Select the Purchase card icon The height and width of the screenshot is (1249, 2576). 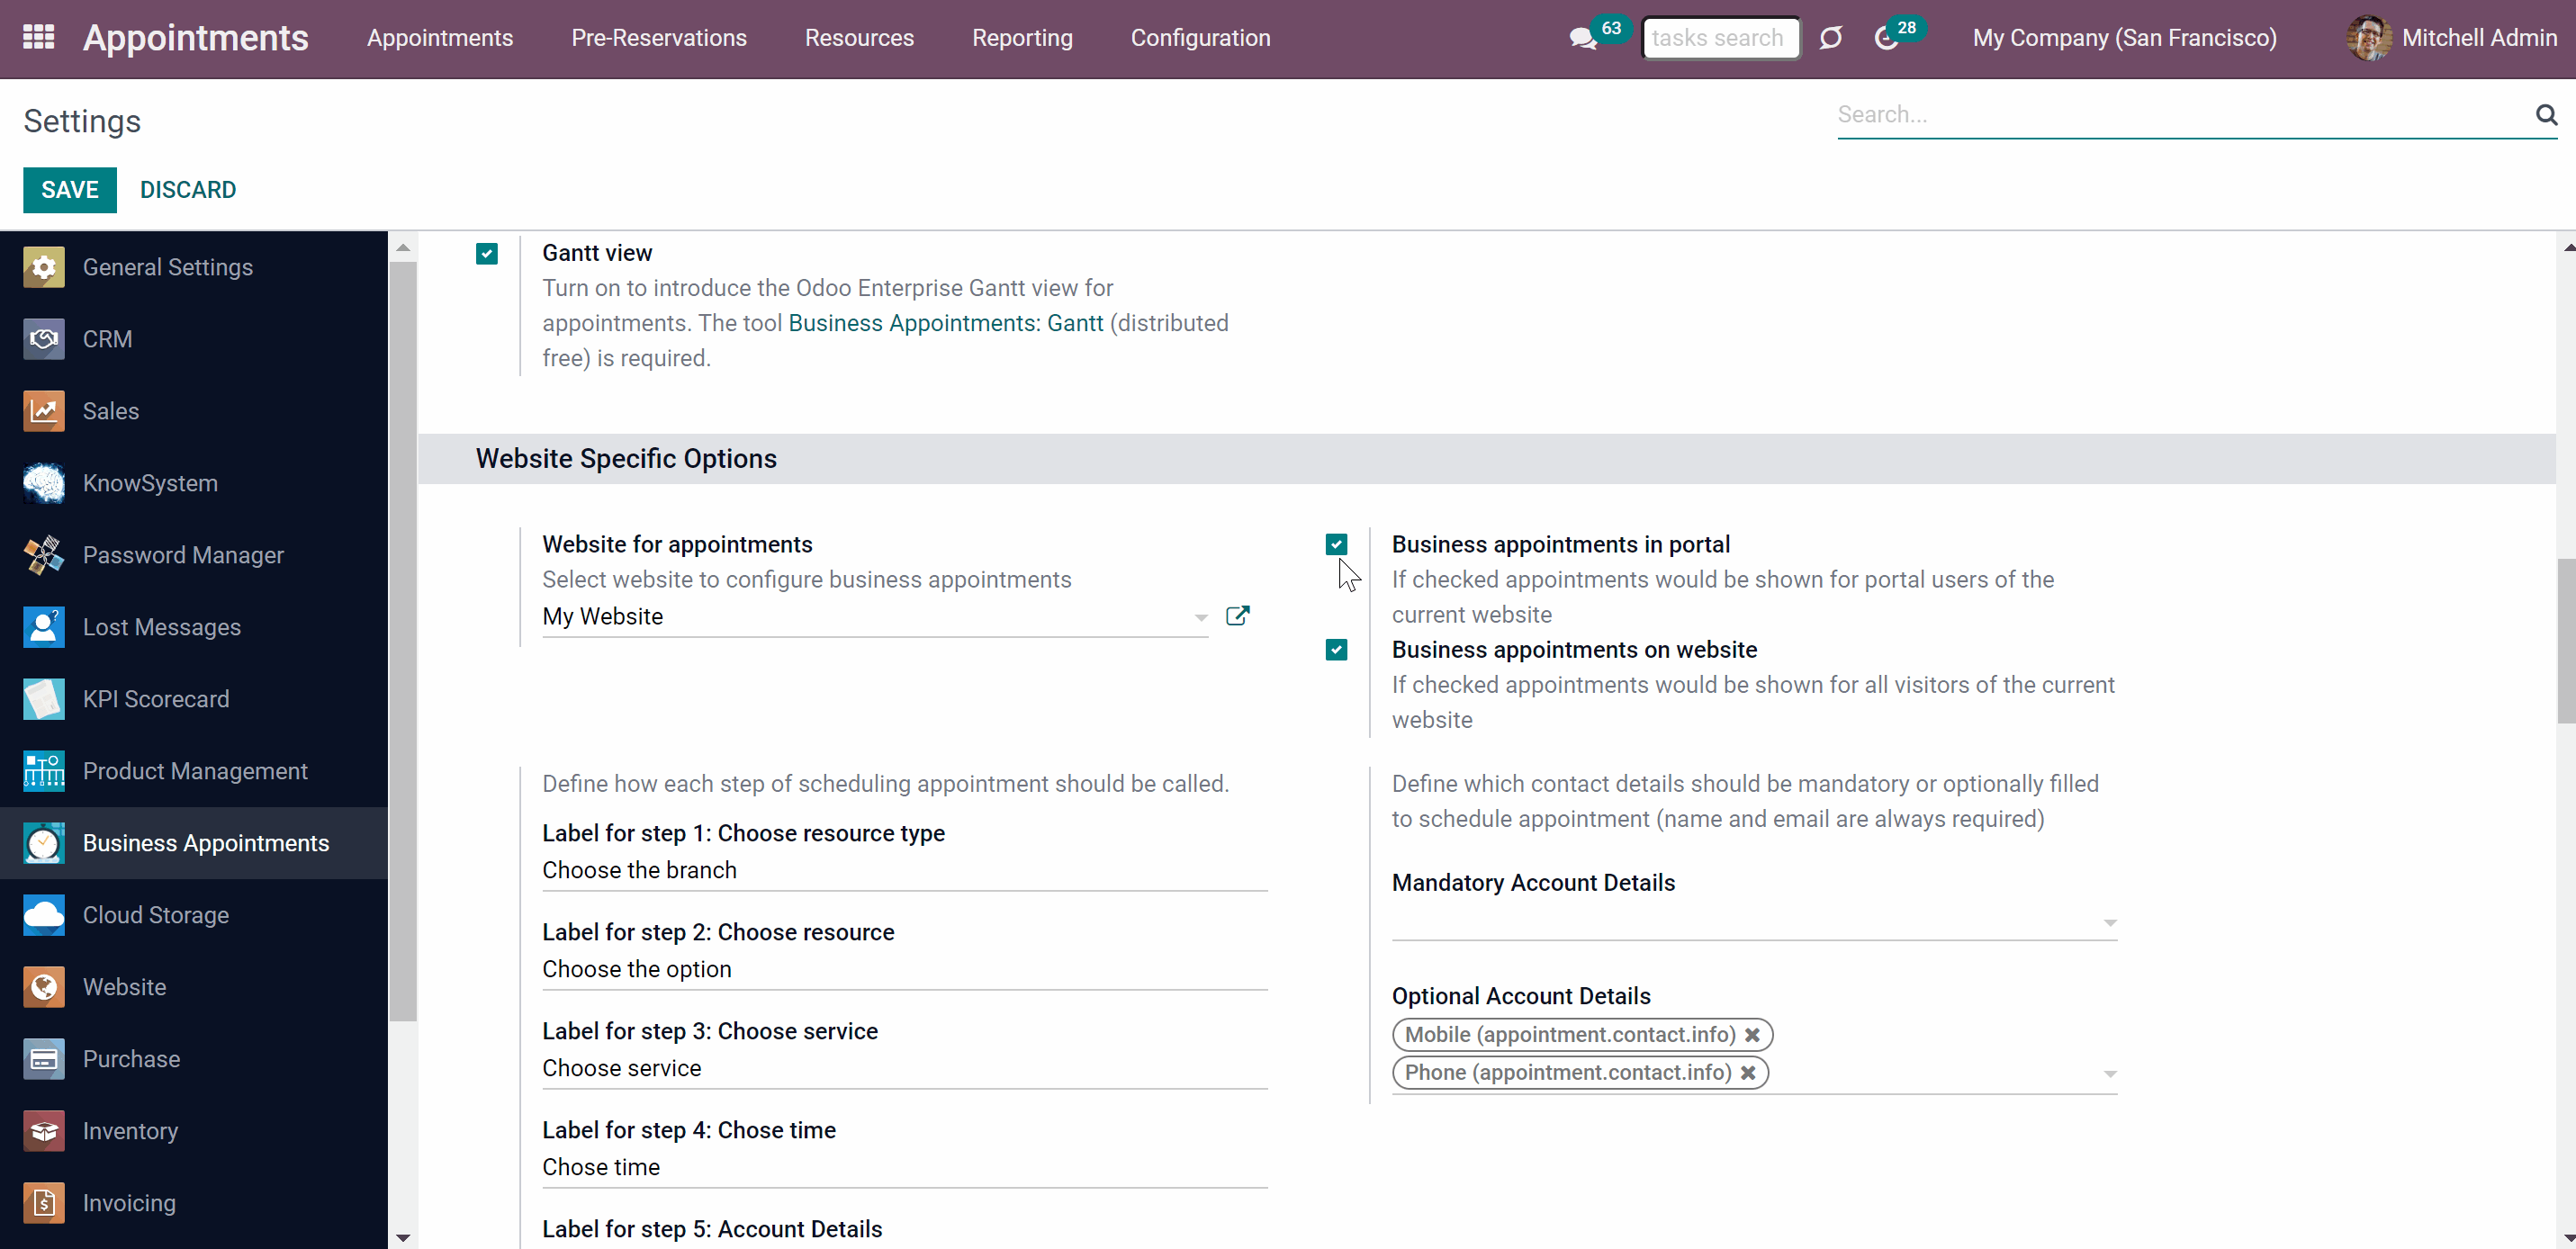click(x=44, y=1059)
